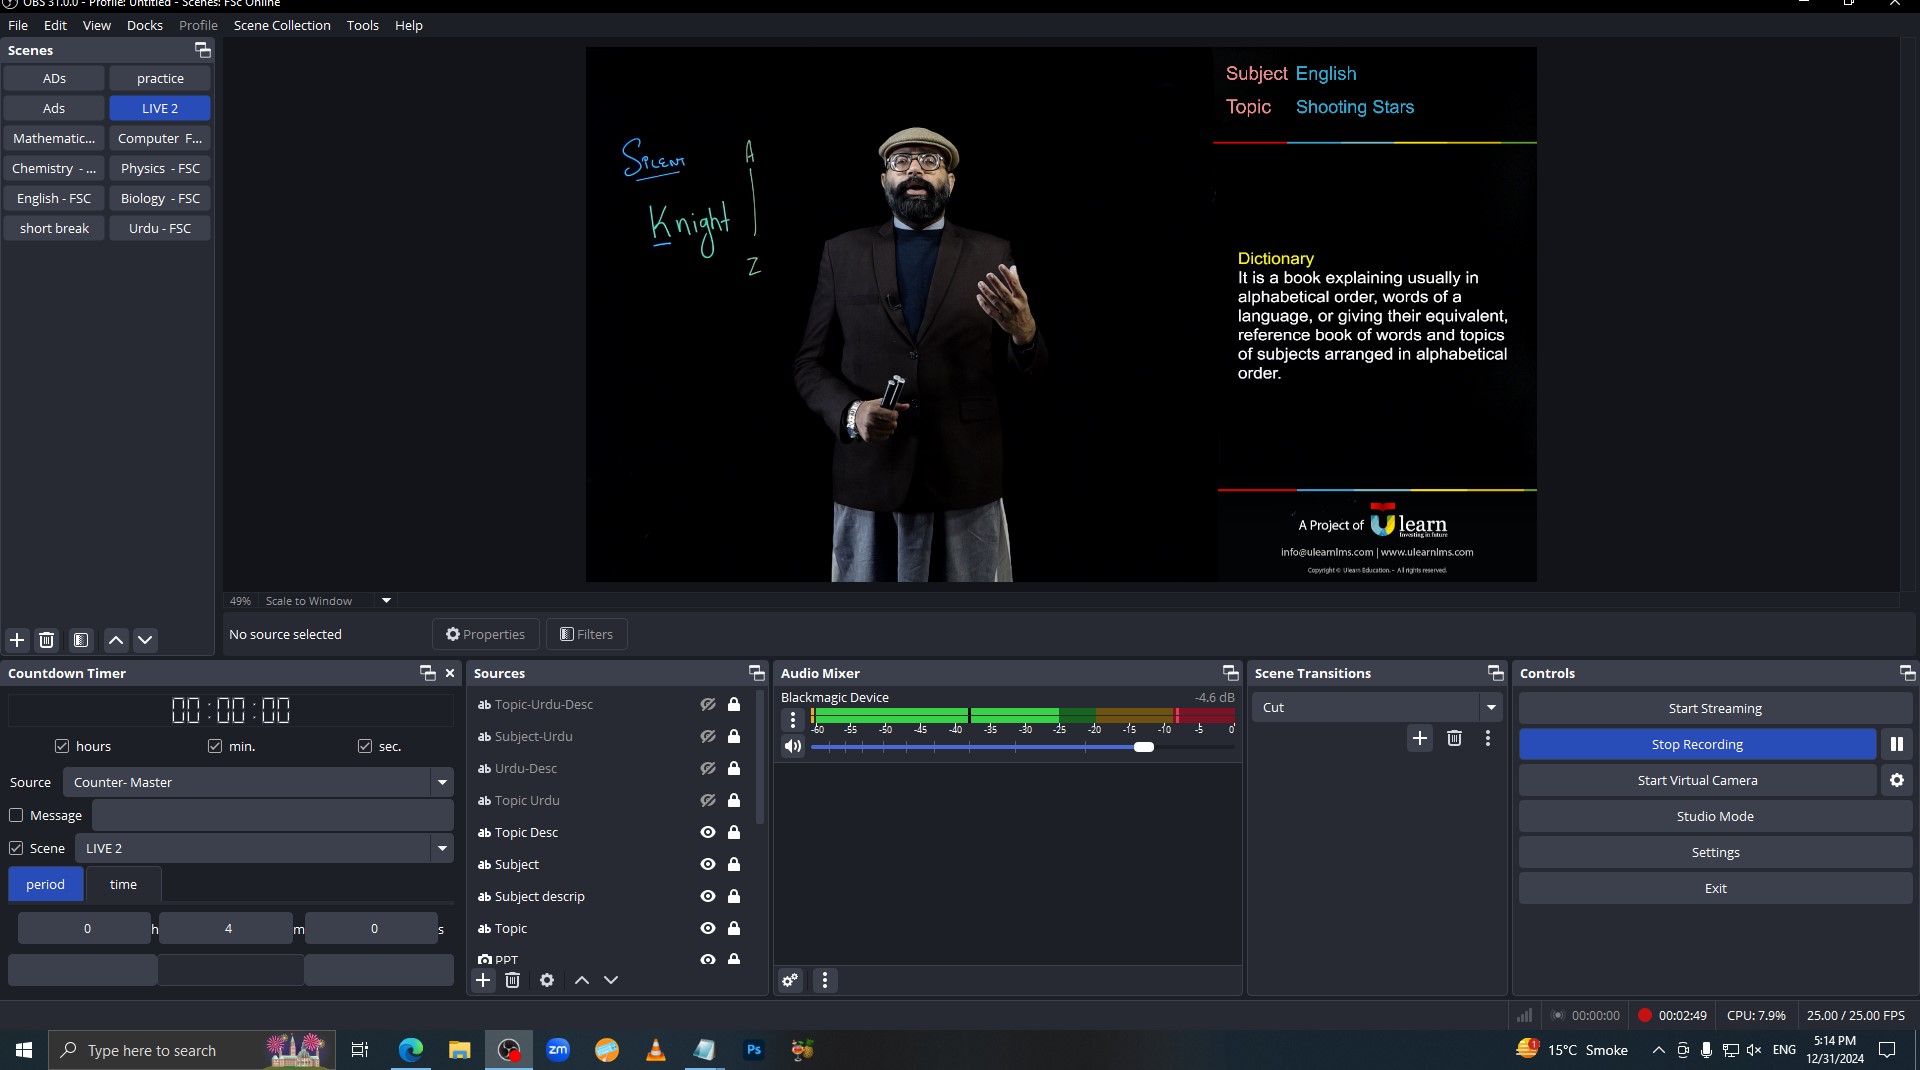The image size is (1920, 1070).
Task: Remove scene transition trash icon
Action: (1455, 738)
